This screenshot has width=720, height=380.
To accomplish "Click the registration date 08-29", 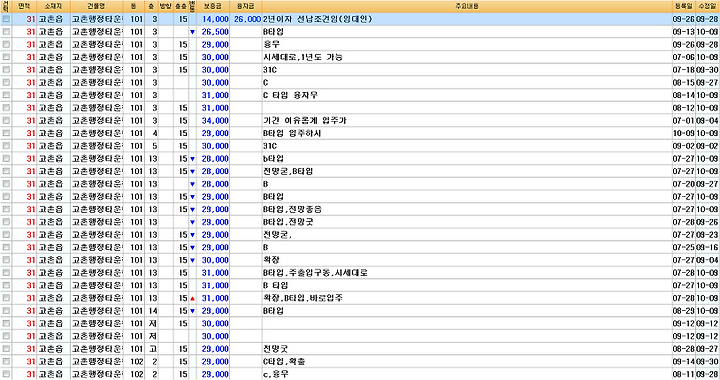I will pos(683,311).
